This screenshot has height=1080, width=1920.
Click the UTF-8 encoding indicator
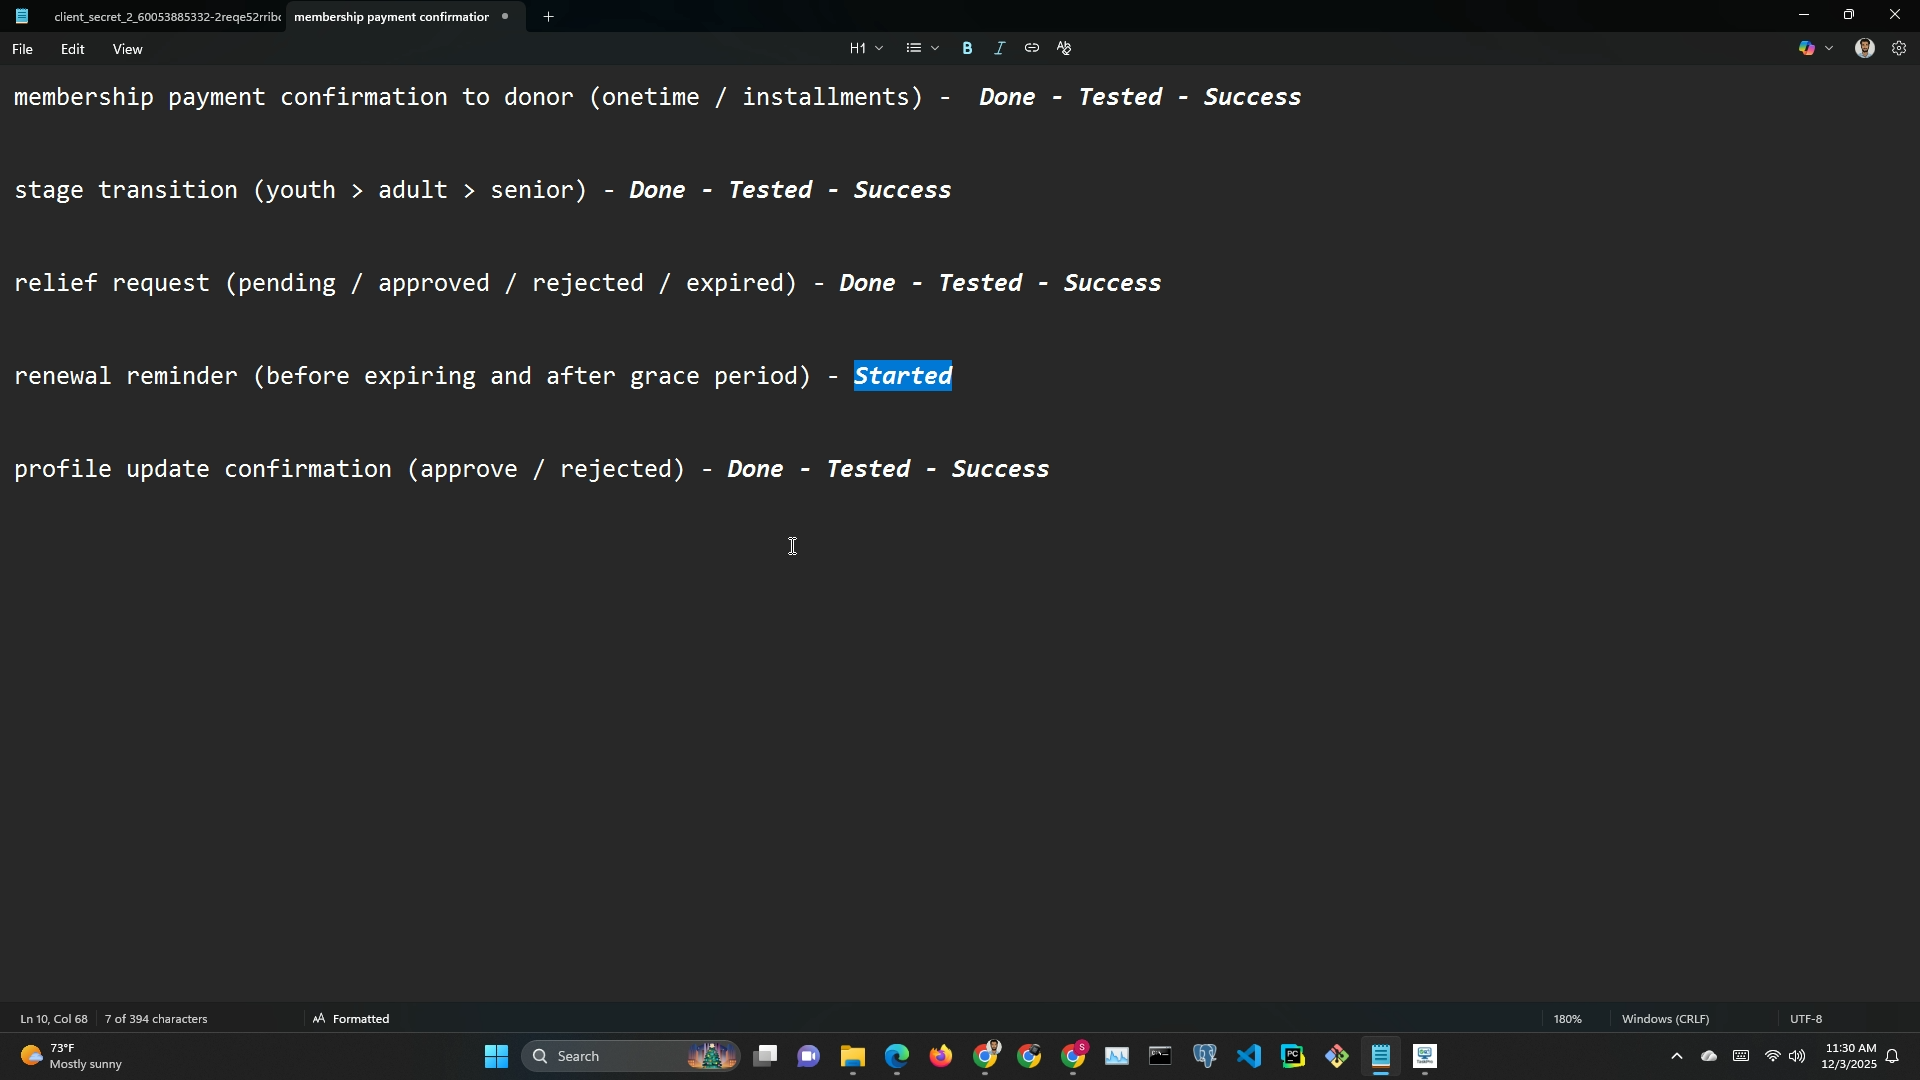click(x=1806, y=1019)
